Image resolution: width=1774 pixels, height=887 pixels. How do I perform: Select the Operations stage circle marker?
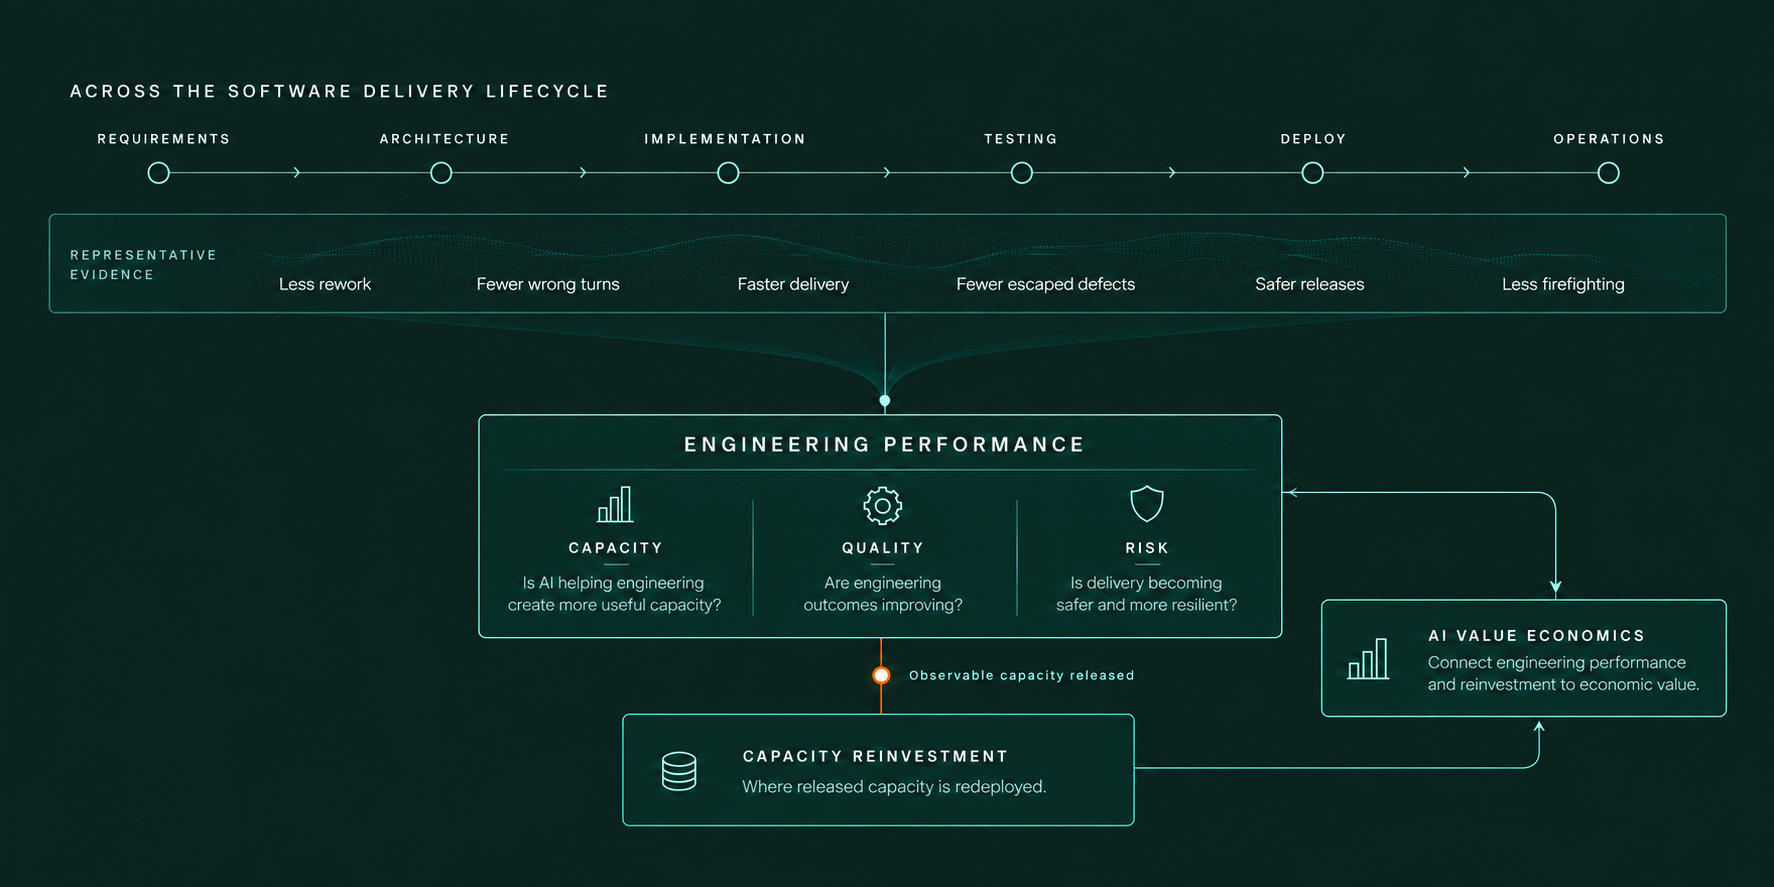point(1608,173)
